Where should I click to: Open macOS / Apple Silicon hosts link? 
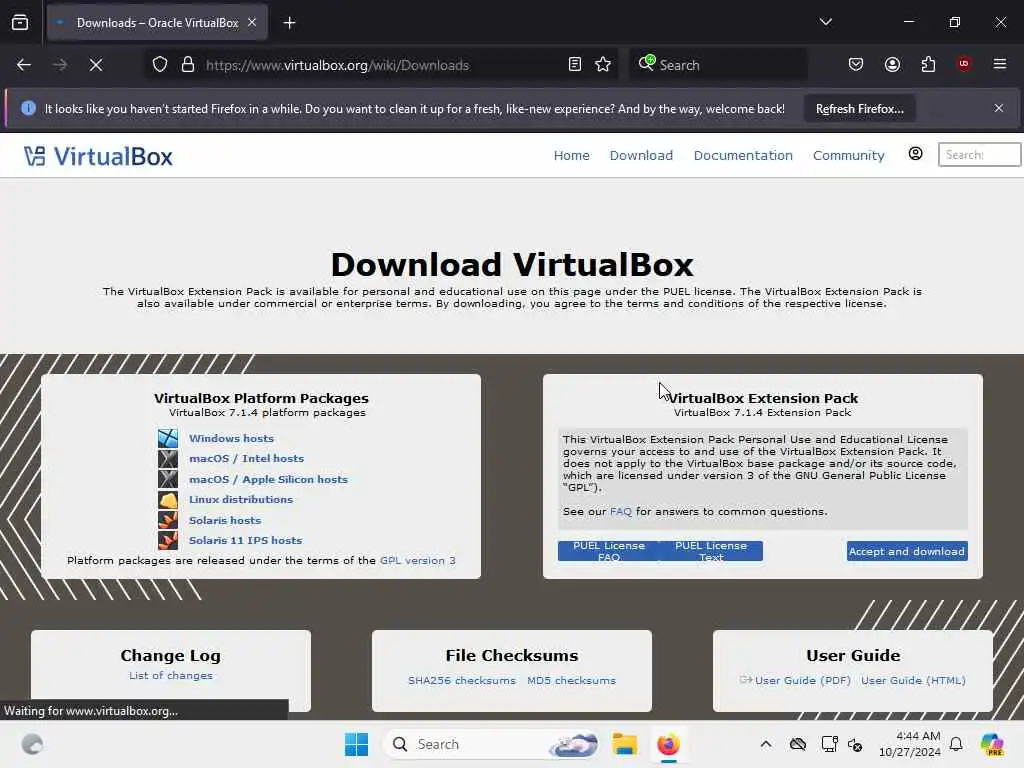point(268,479)
